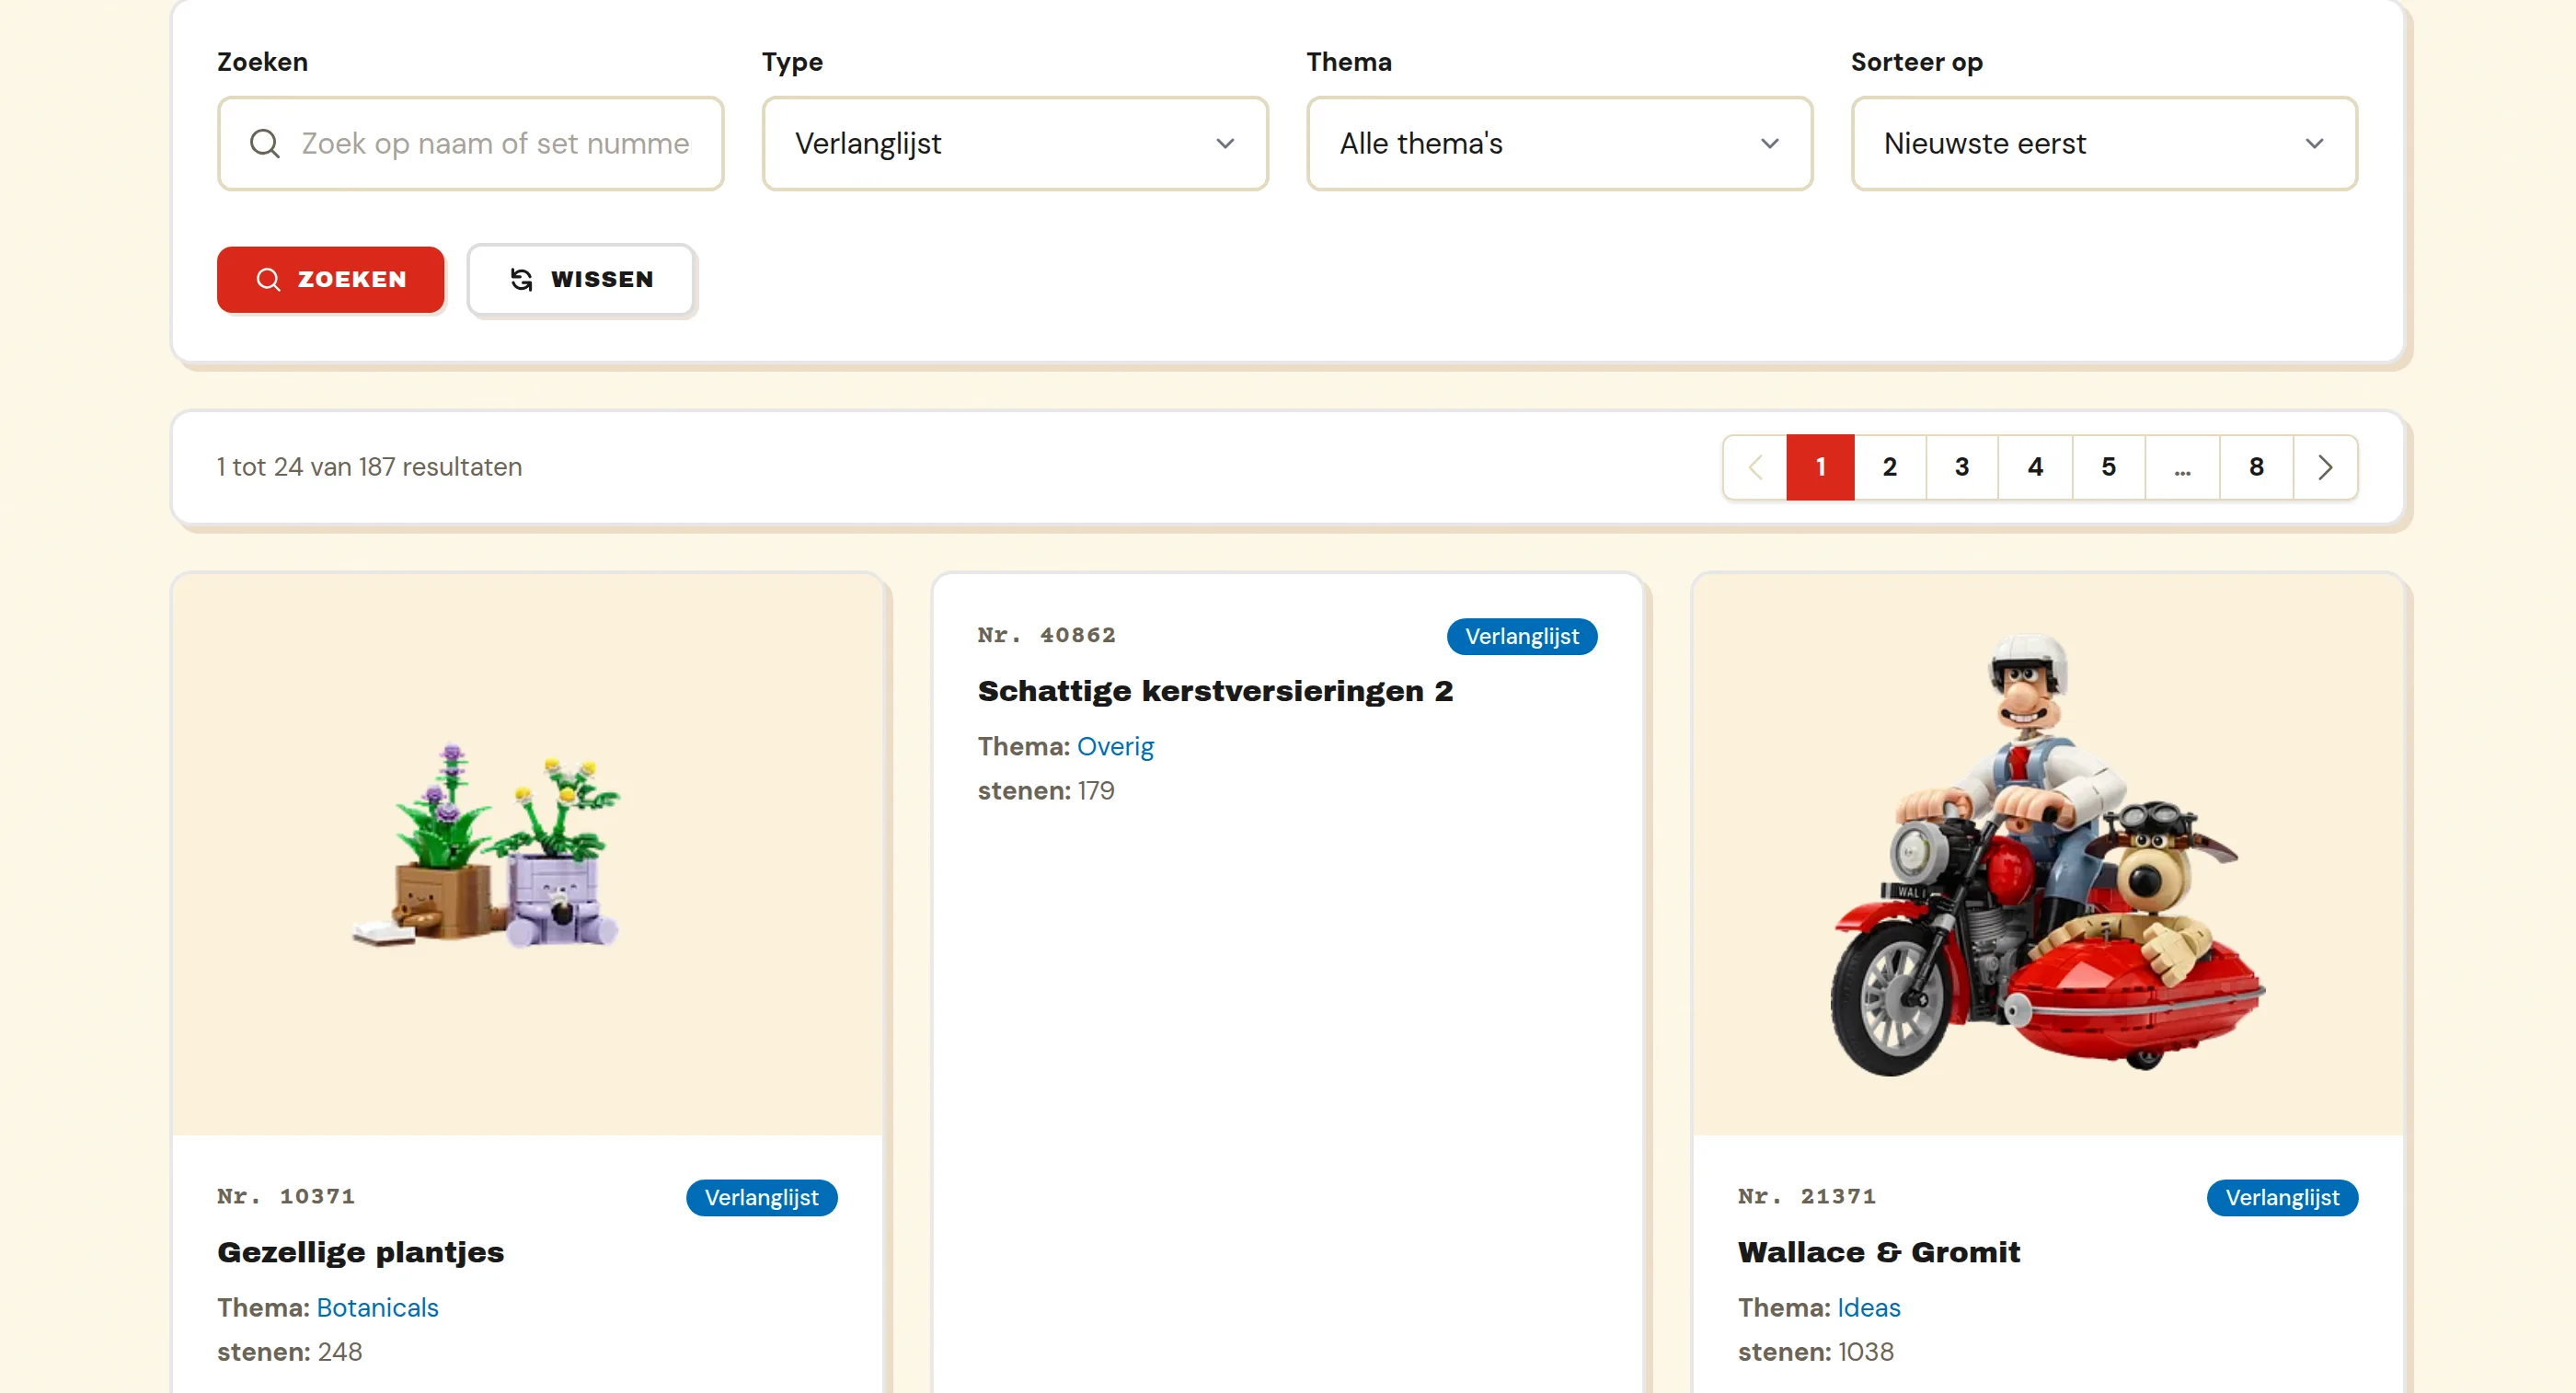Open the Wallace & Gromit set image
Viewport: 2576px width, 1393px height.
click(2048, 854)
